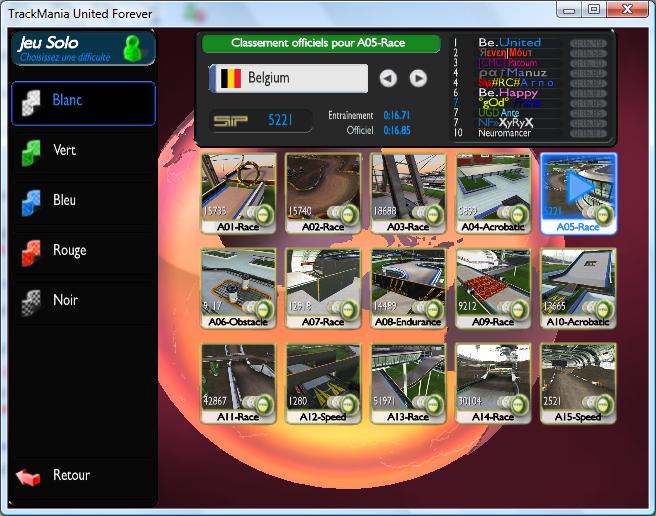The height and width of the screenshot is (516, 656).
Task: Open the A01-Race track thumbnail
Action: pos(239,192)
